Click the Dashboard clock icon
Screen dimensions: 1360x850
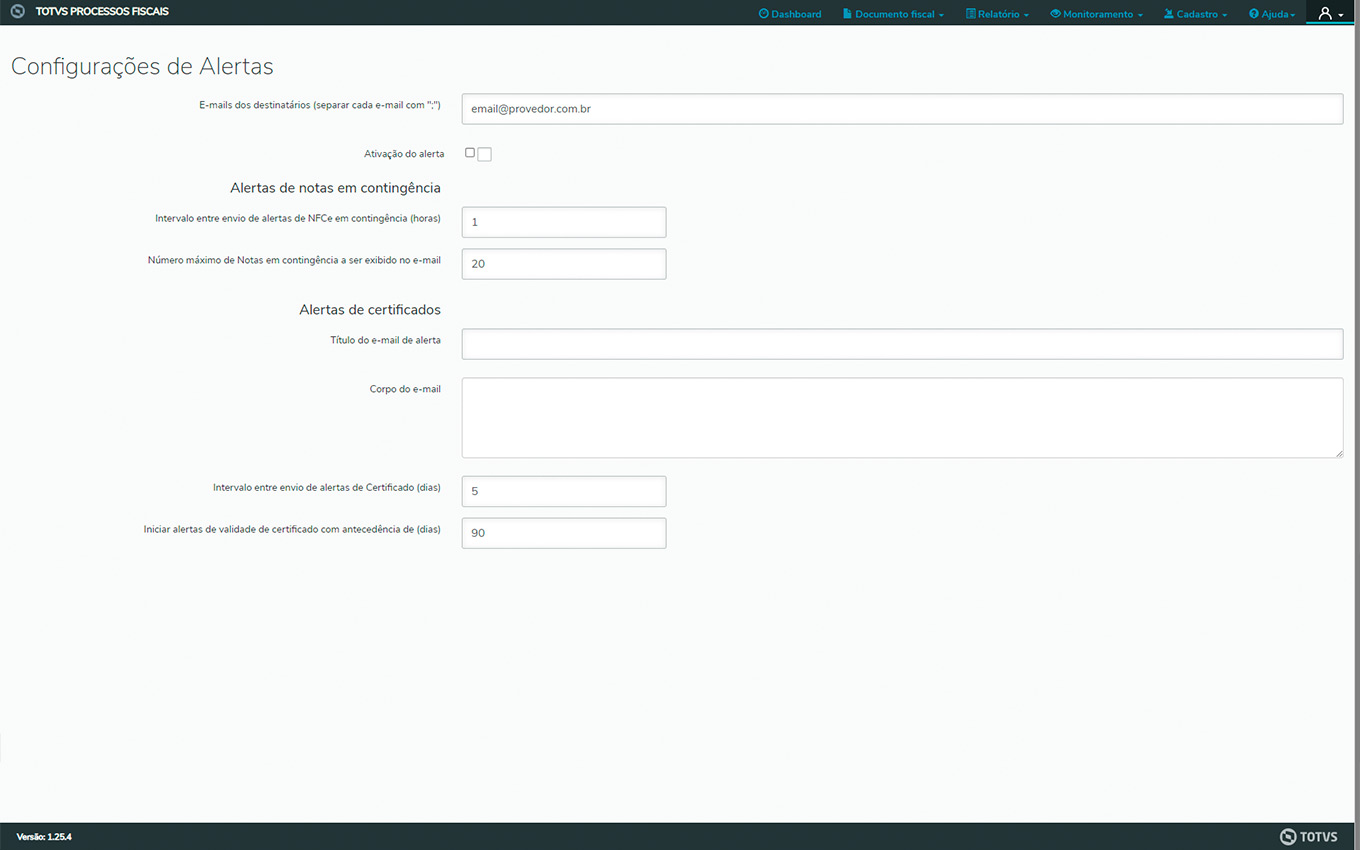[764, 14]
